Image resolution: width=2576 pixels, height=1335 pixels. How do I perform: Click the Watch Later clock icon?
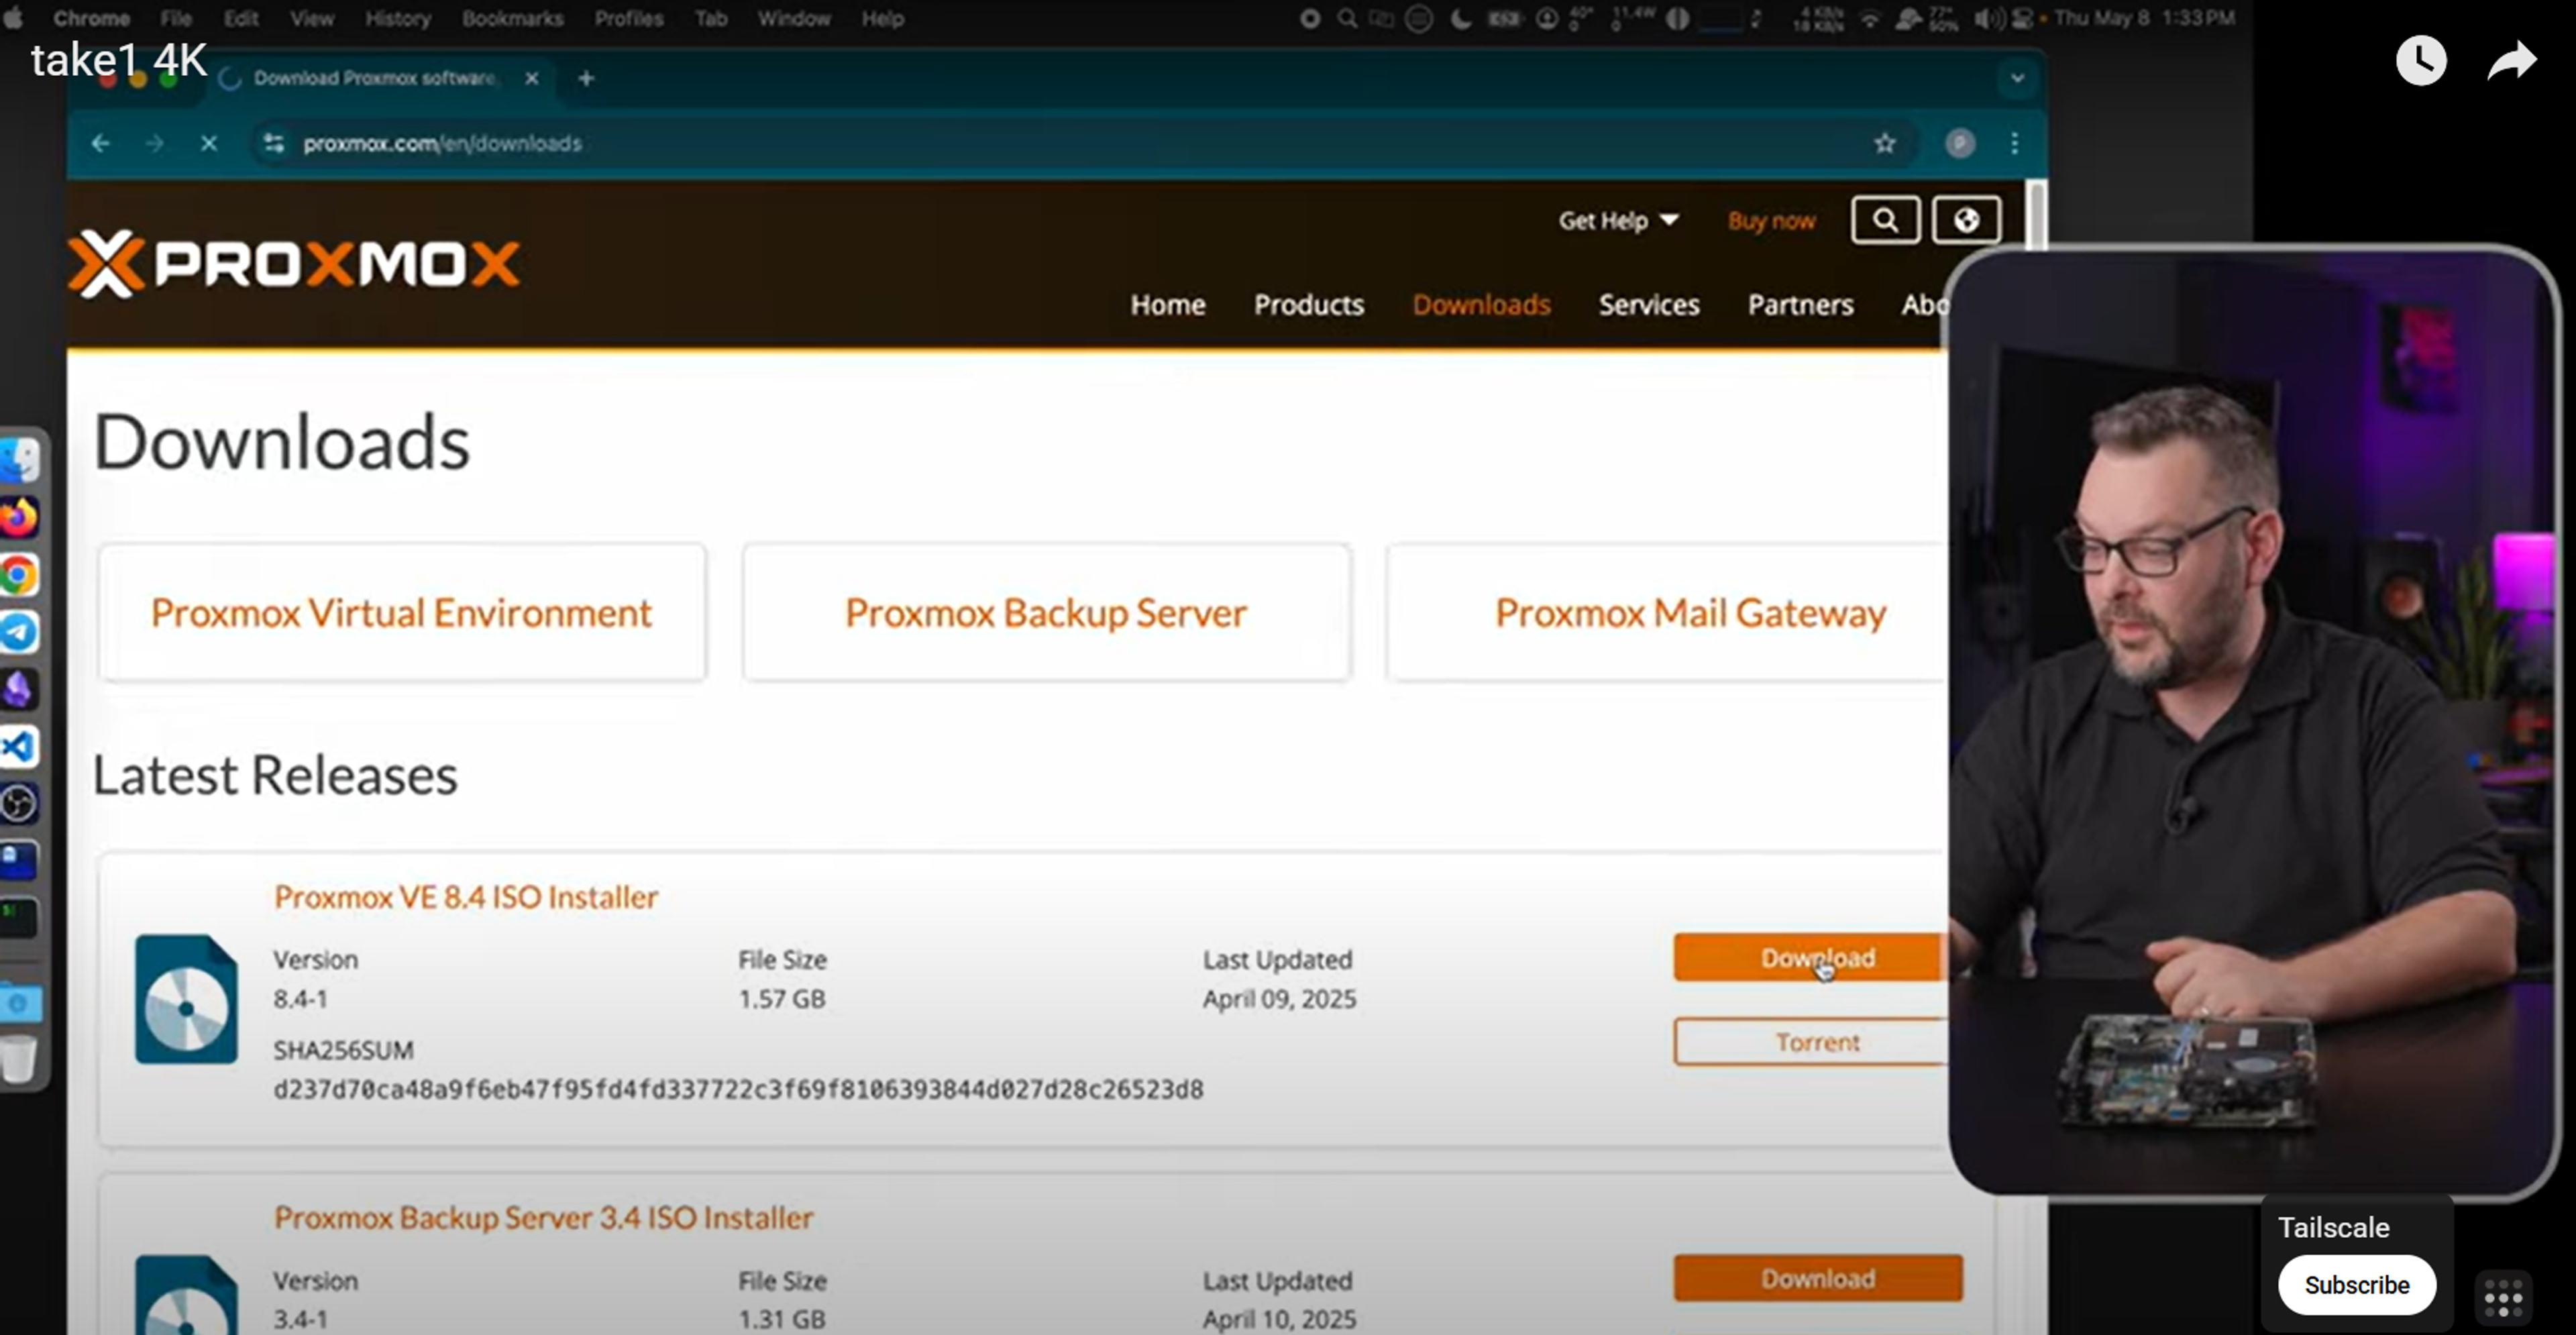2420,61
